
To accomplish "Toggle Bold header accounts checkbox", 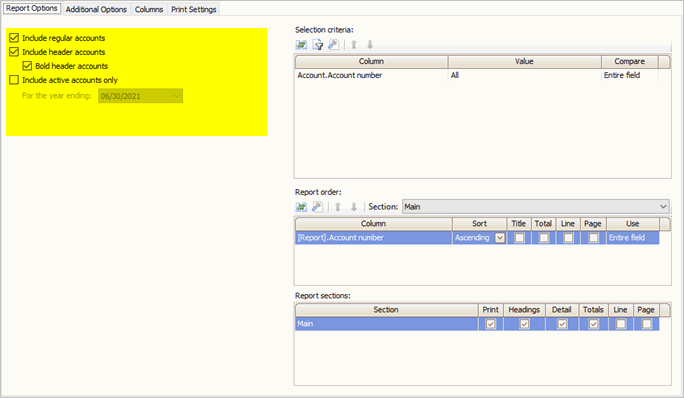I will coord(27,66).
